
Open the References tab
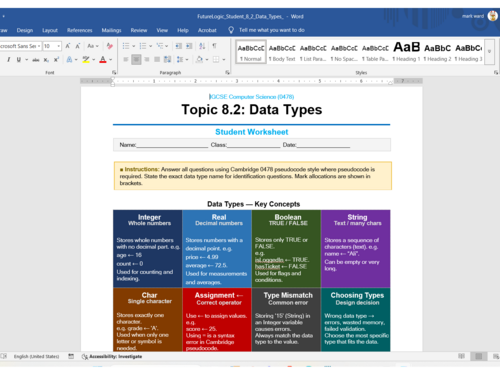point(79,30)
